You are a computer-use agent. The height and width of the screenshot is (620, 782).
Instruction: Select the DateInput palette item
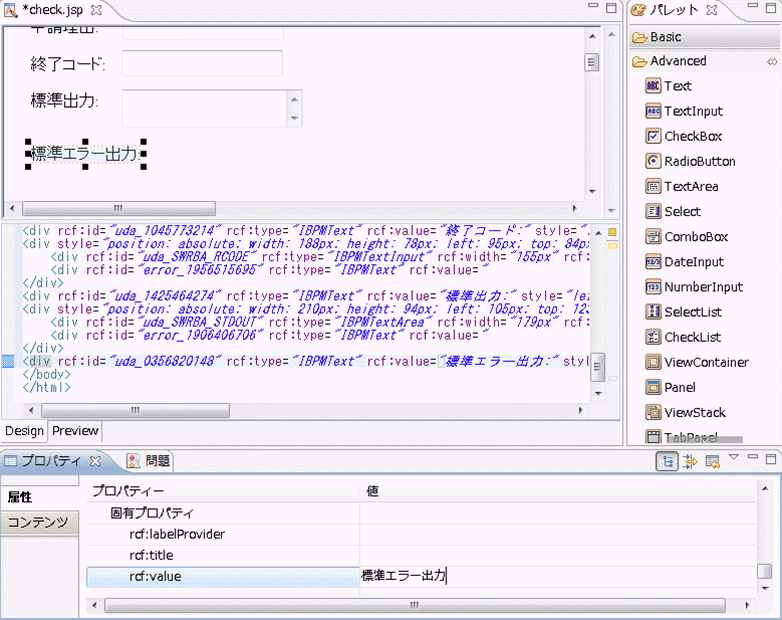[x=693, y=262]
